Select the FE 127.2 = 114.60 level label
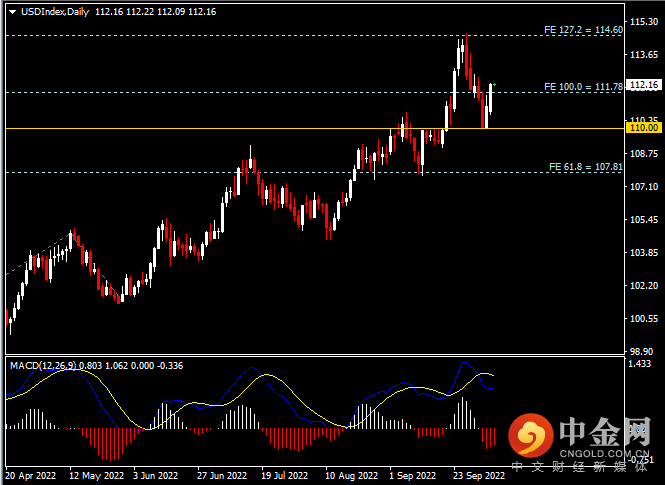 [x=584, y=30]
